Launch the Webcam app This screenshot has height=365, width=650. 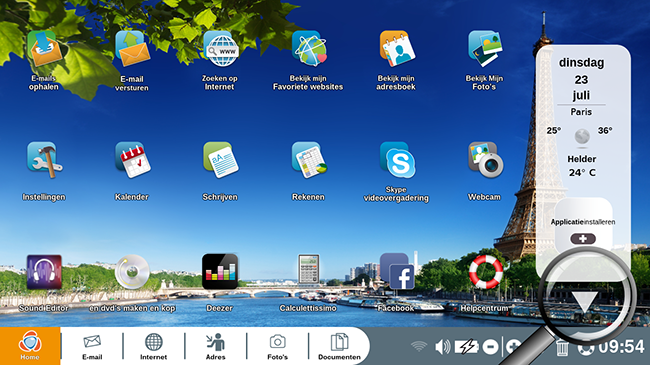485,160
